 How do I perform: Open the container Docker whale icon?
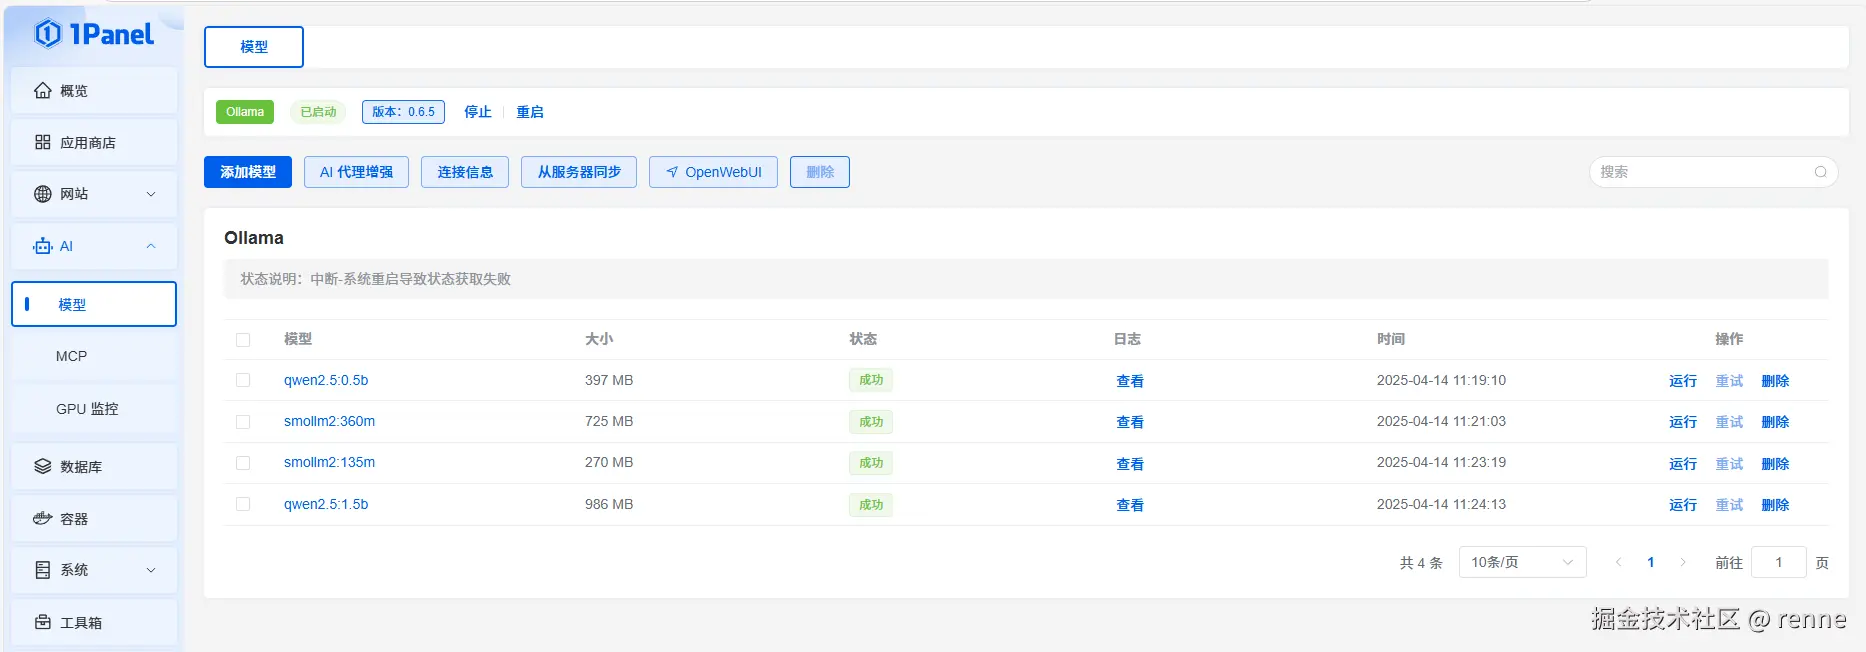click(x=43, y=519)
